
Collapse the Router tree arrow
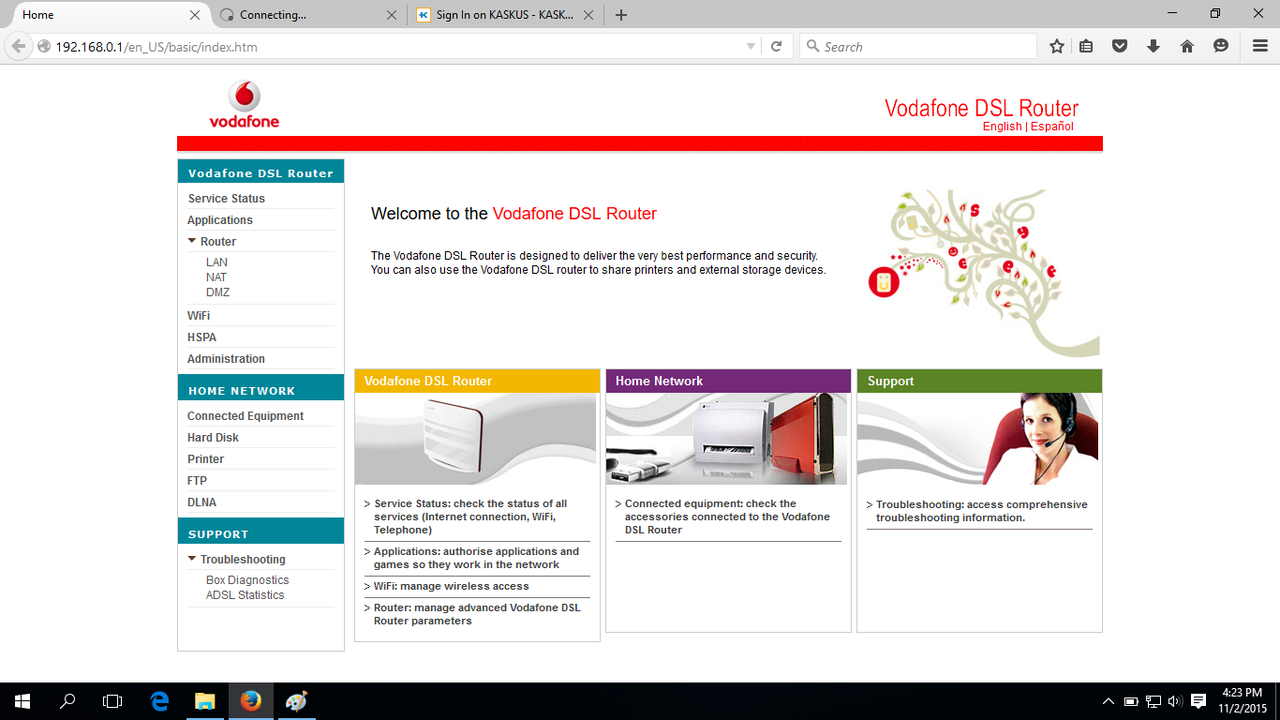click(x=192, y=241)
